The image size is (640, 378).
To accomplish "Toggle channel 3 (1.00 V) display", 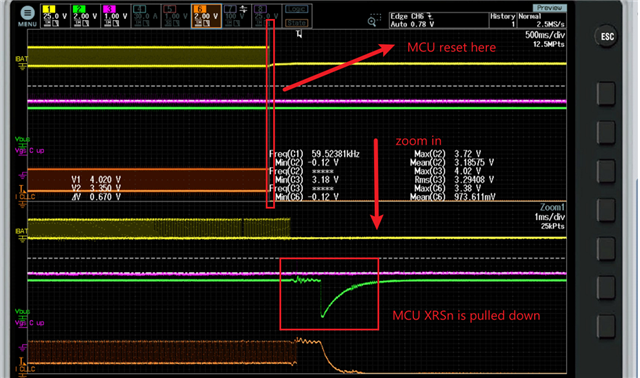I will click(x=116, y=16).
